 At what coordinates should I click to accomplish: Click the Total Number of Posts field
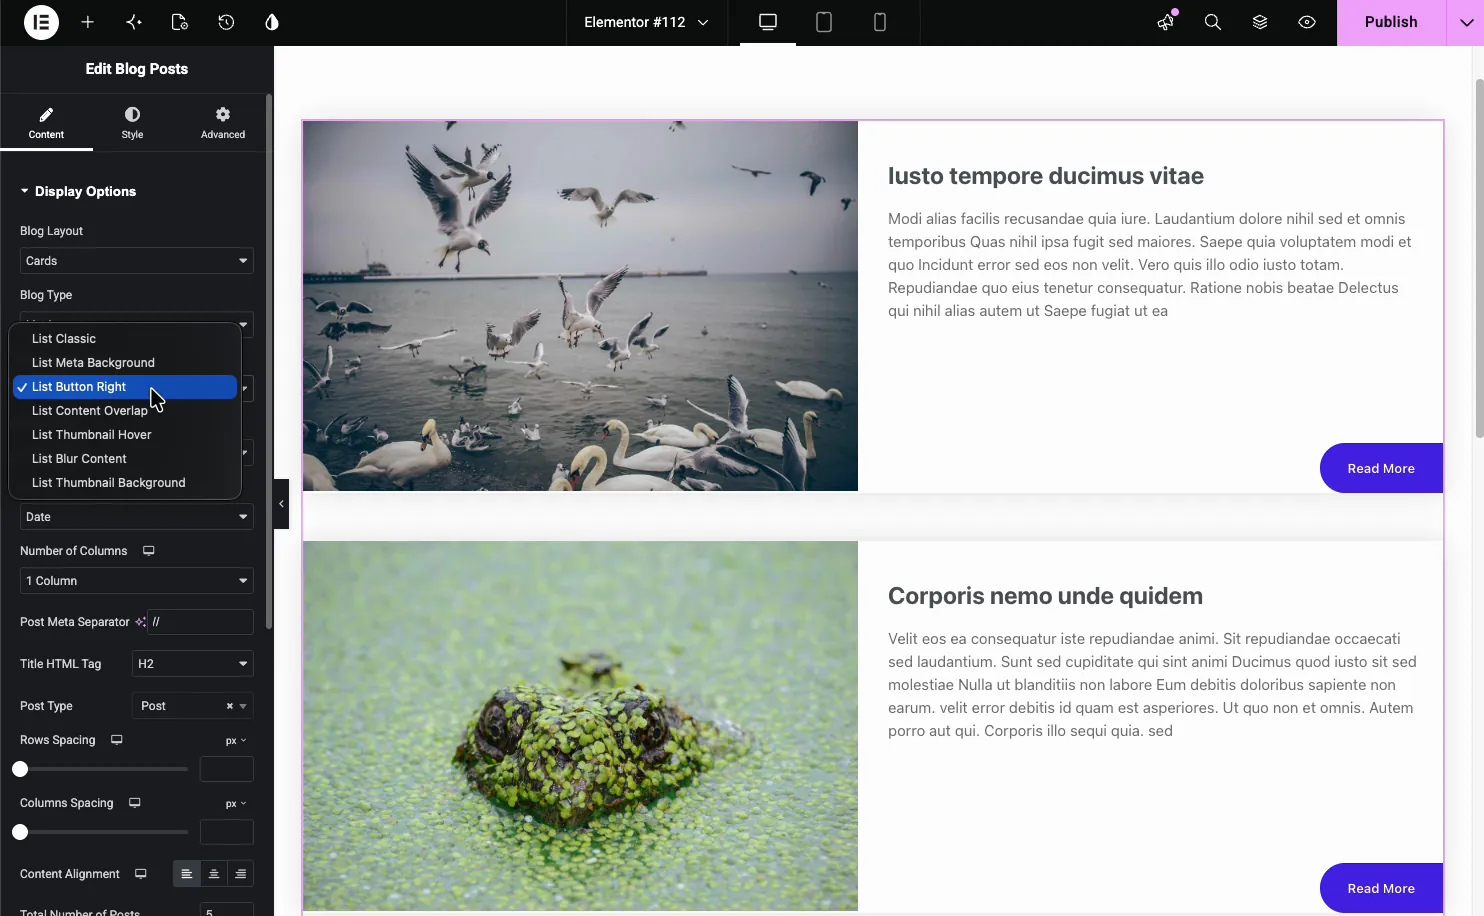227,911
